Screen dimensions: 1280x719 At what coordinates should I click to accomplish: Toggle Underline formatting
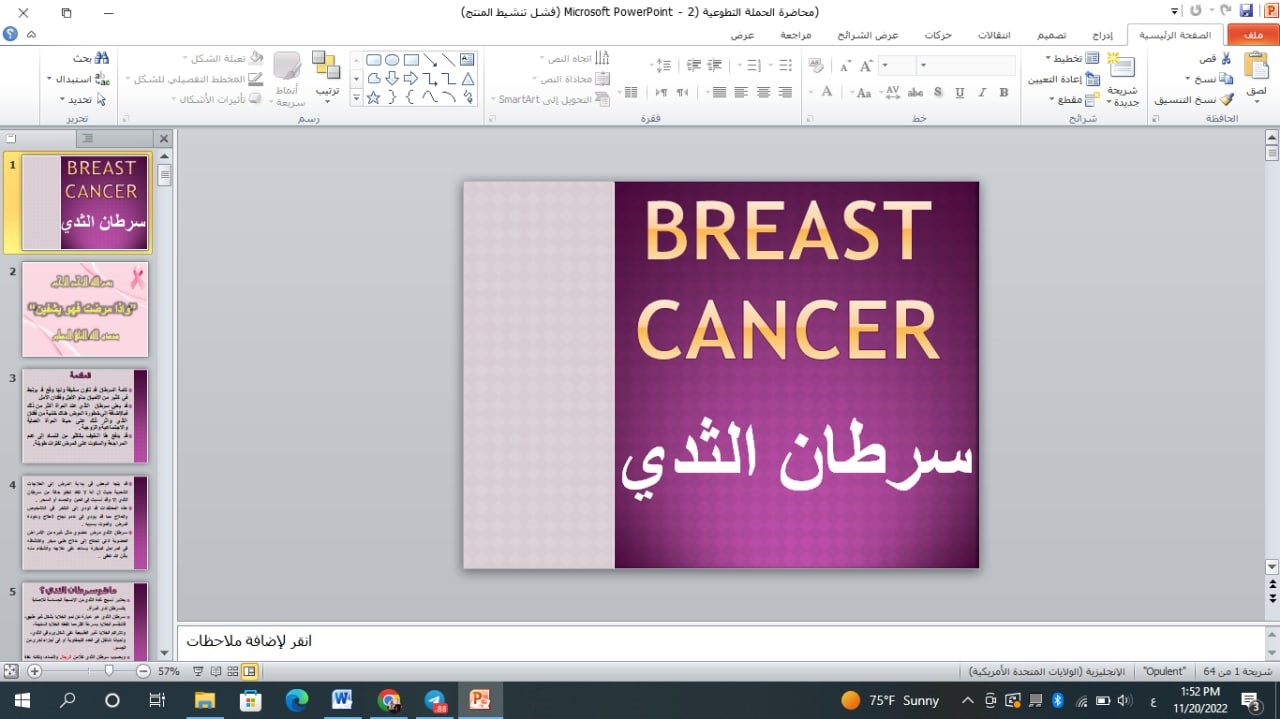(x=960, y=93)
